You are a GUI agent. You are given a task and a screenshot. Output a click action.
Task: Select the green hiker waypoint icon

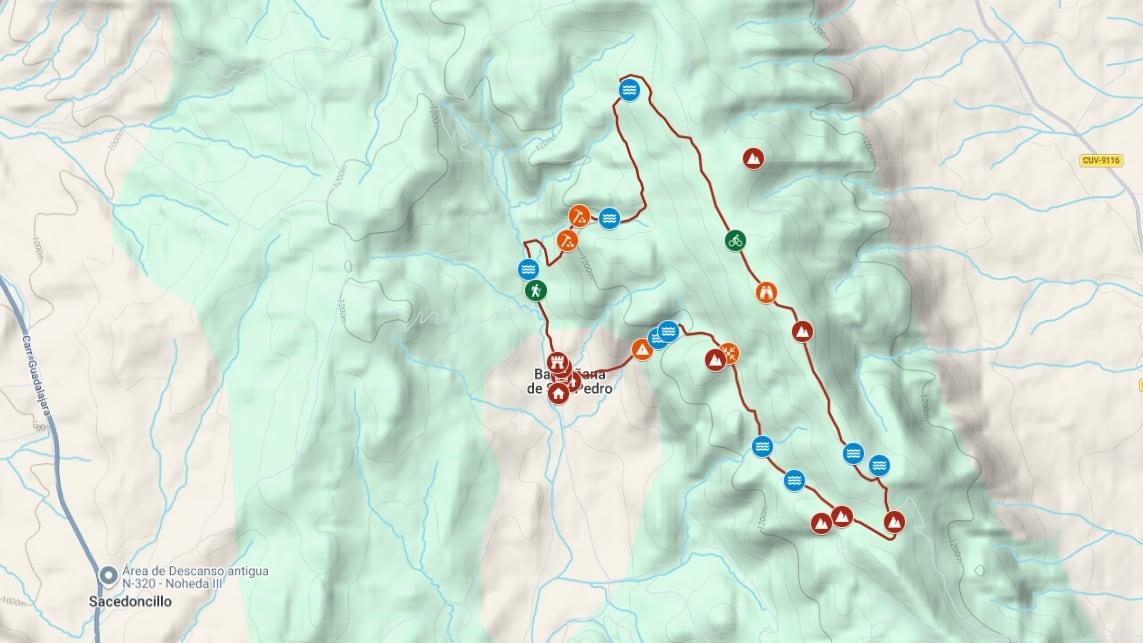click(536, 291)
